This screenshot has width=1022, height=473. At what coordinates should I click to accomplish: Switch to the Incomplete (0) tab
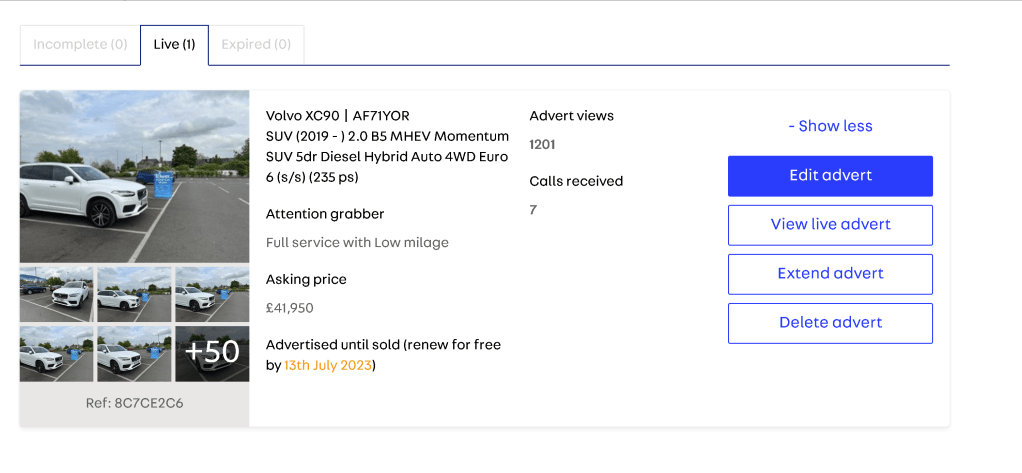pyautogui.click(x=80, y=45)
